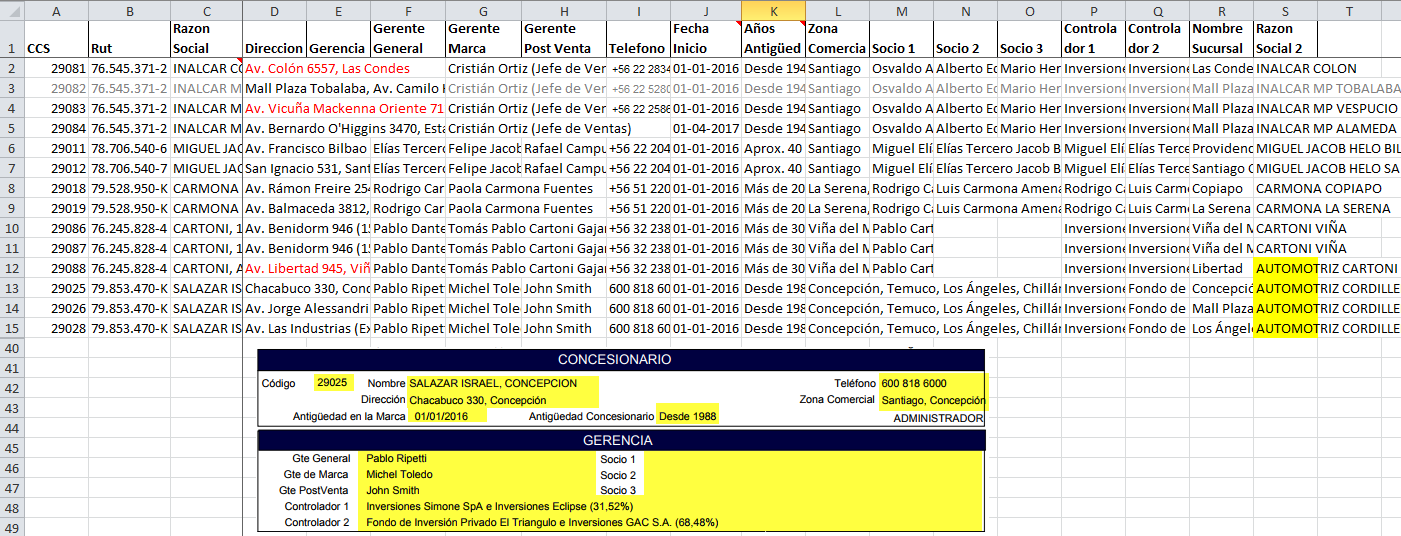1401x536 pixels.
Task: Select cell with CCS value 29088
Action: (x=55, y=268)
